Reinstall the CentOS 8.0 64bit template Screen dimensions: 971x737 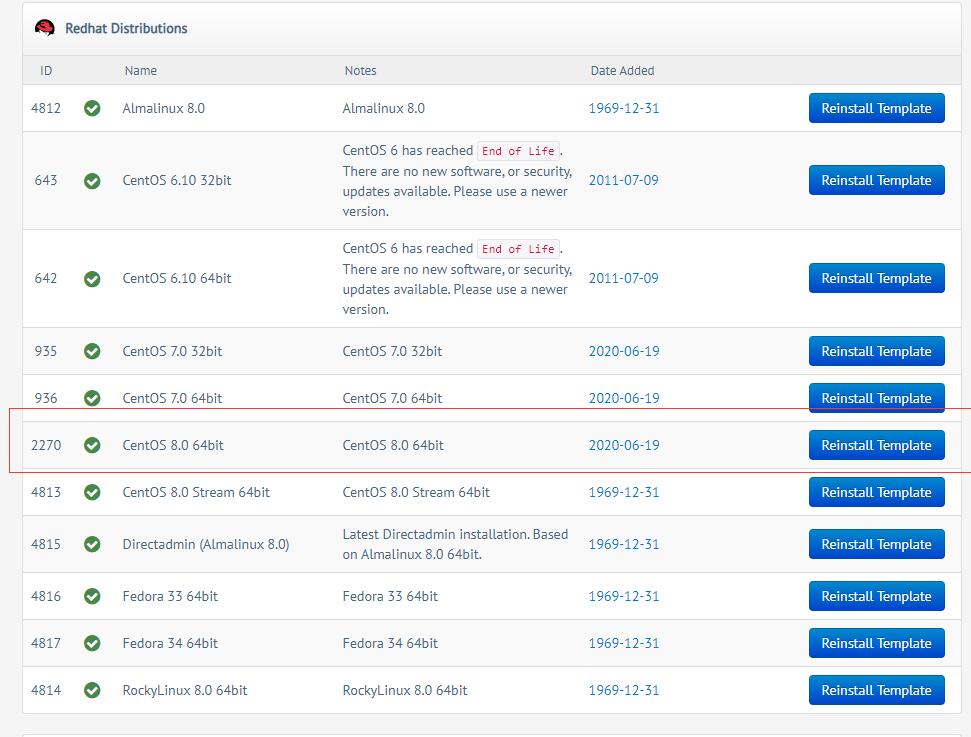pos(876,445)
